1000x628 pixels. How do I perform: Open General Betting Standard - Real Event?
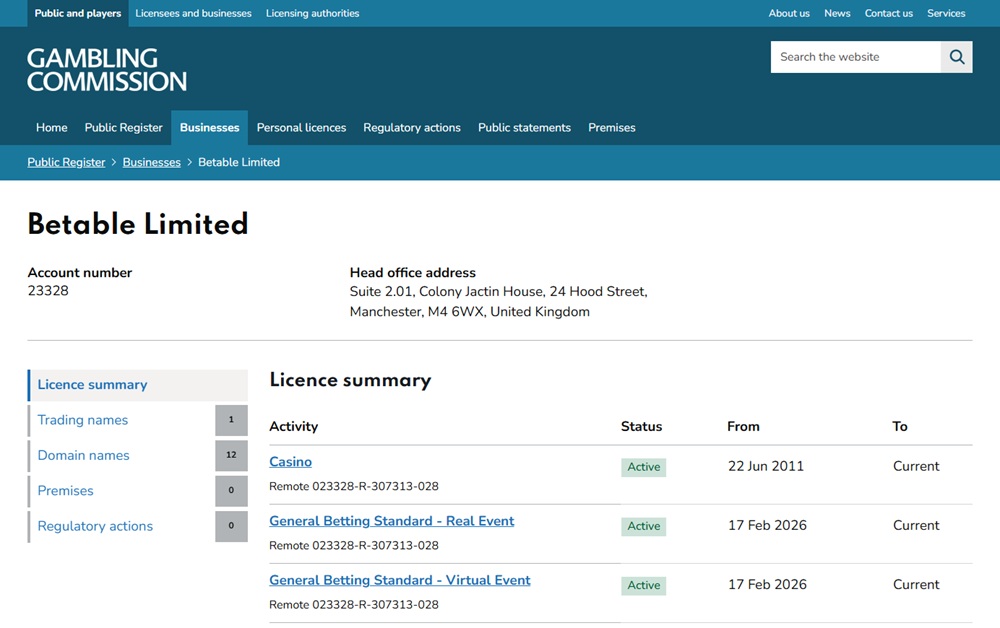392,521
